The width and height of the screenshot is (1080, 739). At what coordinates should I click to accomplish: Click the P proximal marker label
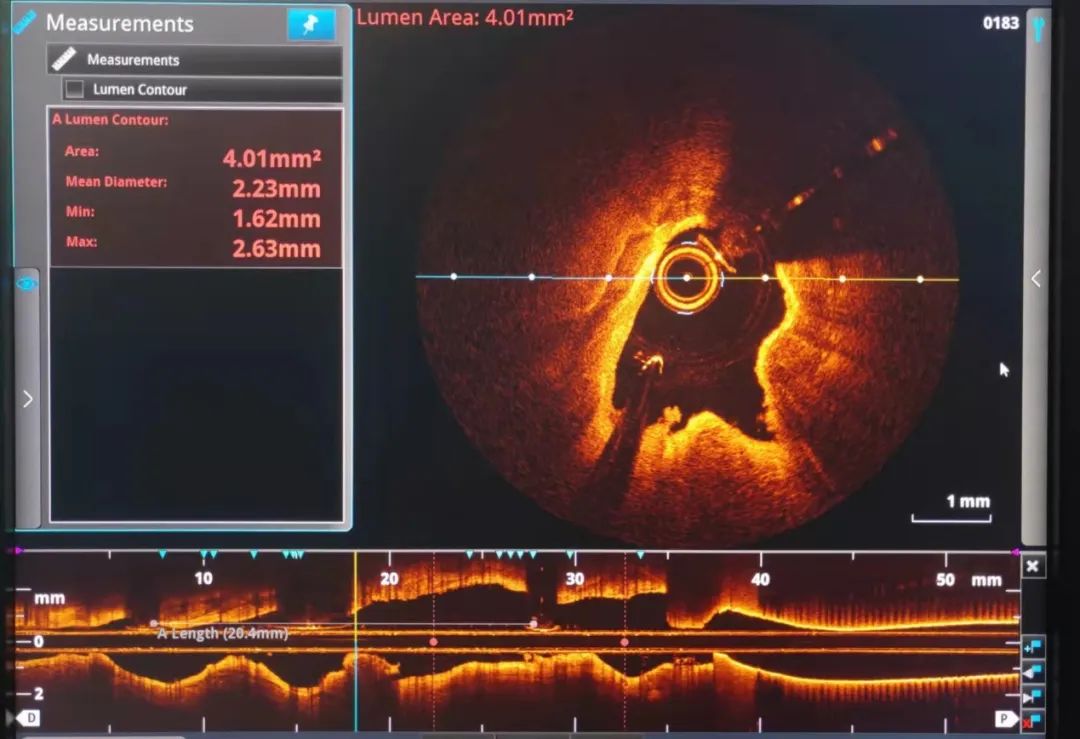click(x=1000, y=718)
